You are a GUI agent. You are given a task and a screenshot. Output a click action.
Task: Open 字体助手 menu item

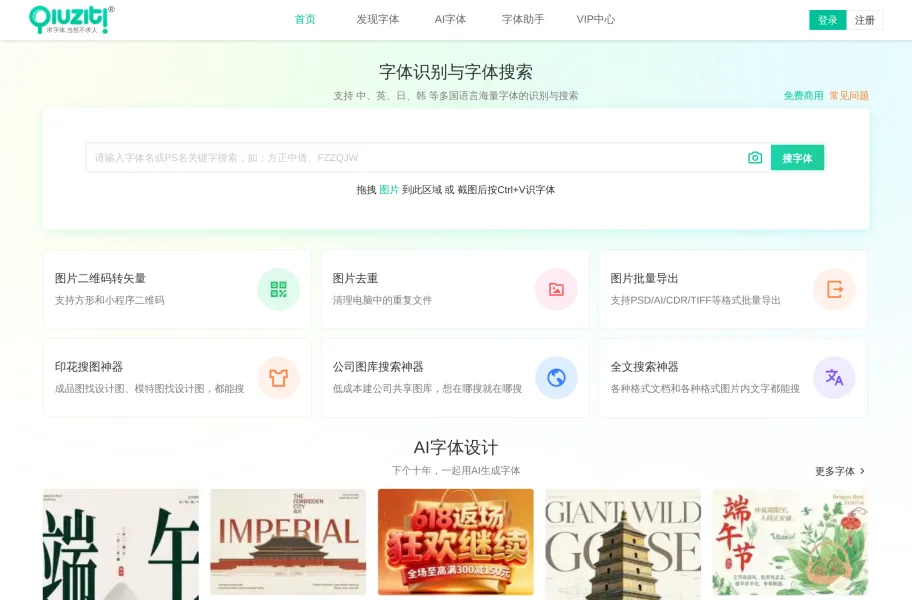(x=523, y=19)
